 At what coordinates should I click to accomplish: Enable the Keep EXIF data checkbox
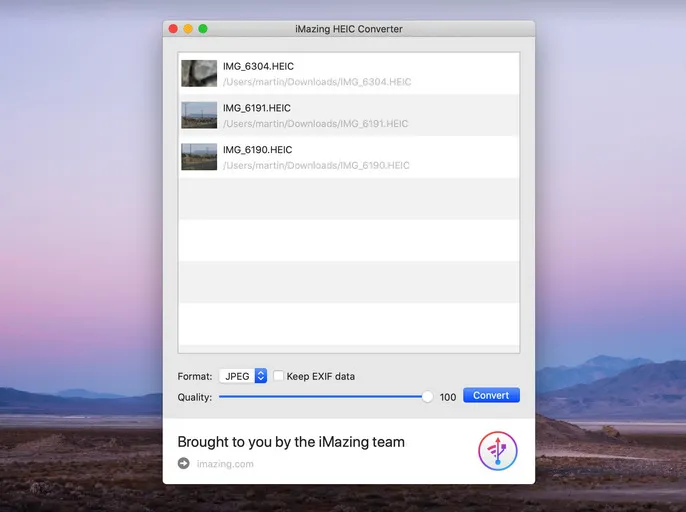(278, 376)
